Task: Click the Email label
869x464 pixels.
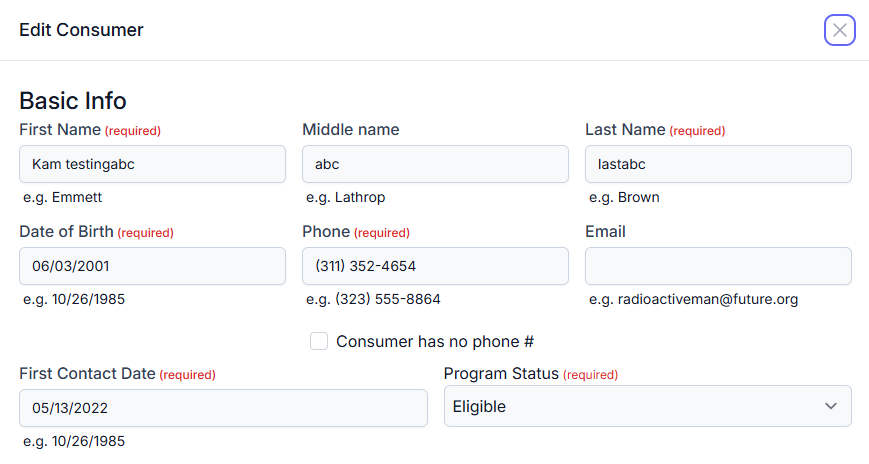Action: click(605, 232)
